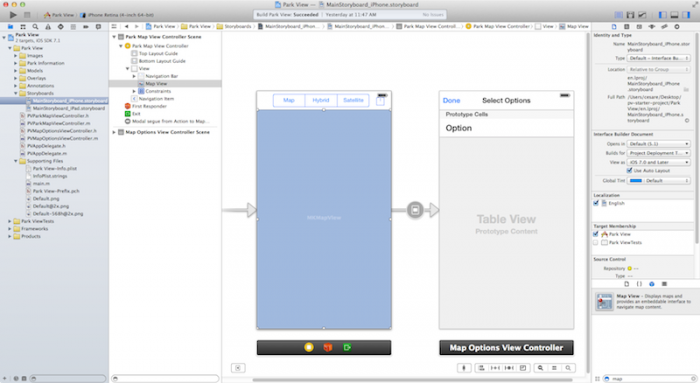Open the Type dropdown in Identity section
Screen dimensions: 700x383
point(658,58)
